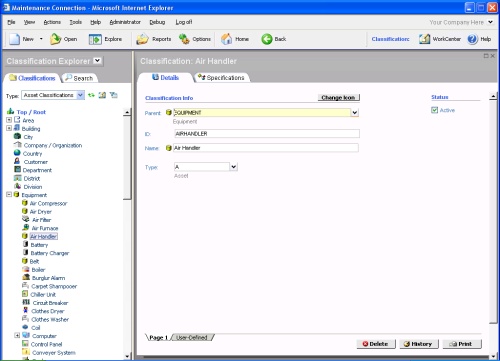This screenshot has height=361, width=500.
Task: Switch to the Search tab
Action: click(x=79, y=78)
